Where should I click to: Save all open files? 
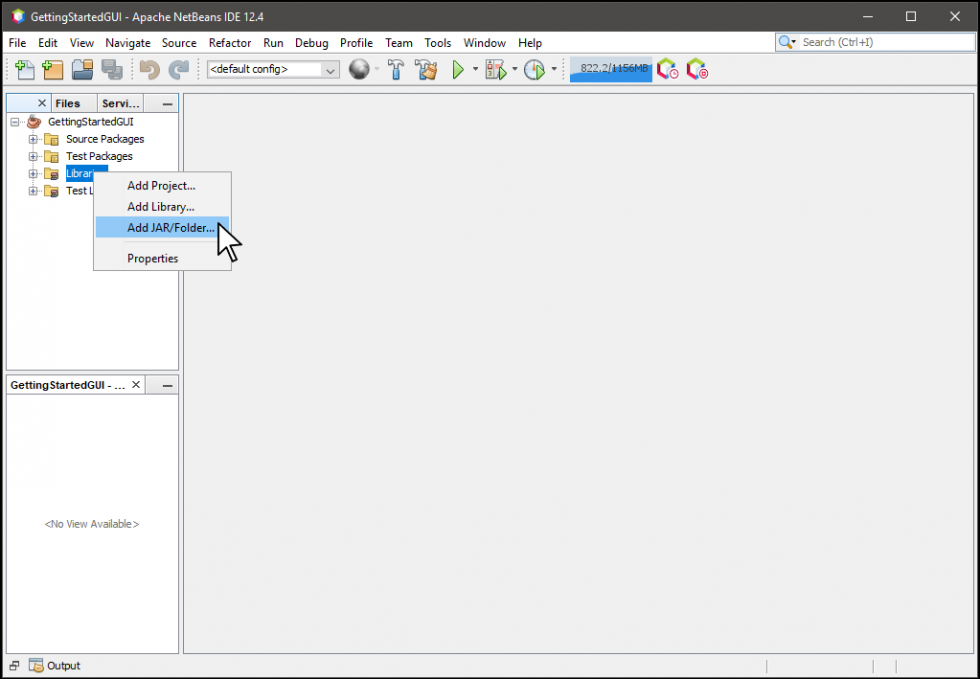[112, 69]
